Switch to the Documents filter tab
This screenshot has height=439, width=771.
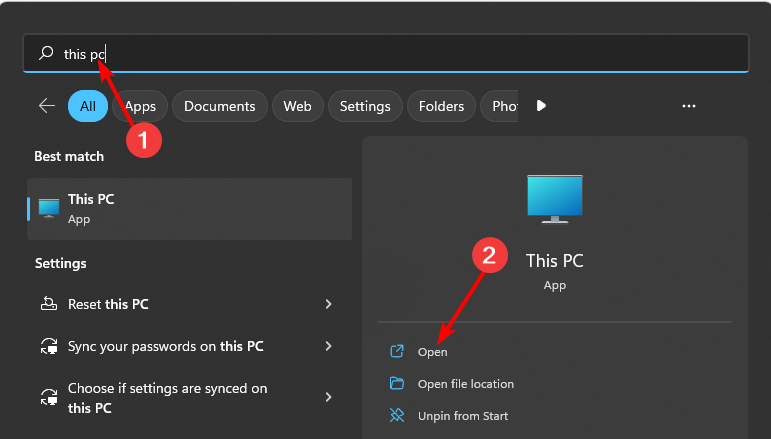[220, 106]
